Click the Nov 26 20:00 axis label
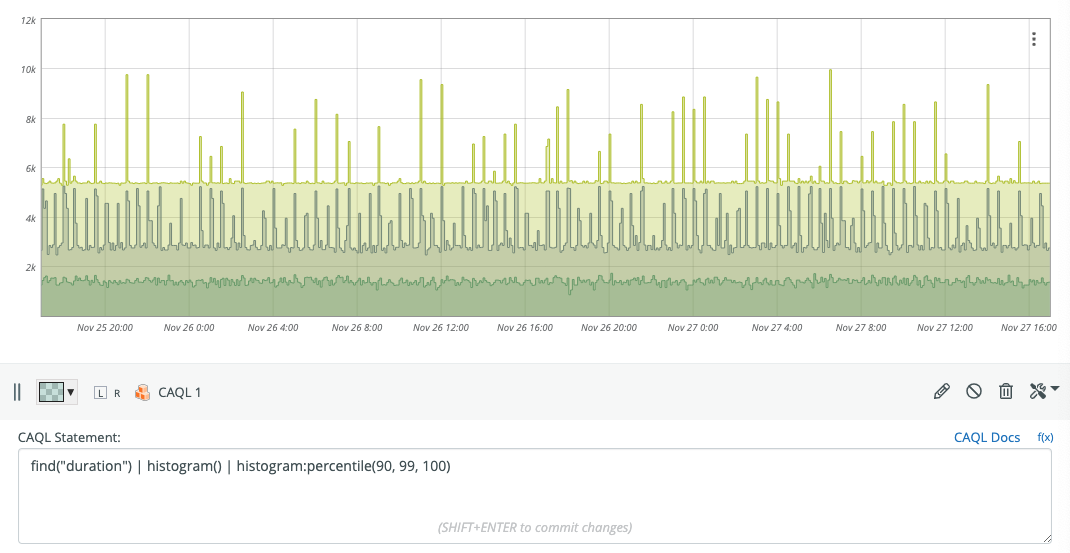This screenshot has width=1070, height=553. (x=609, y=328)
